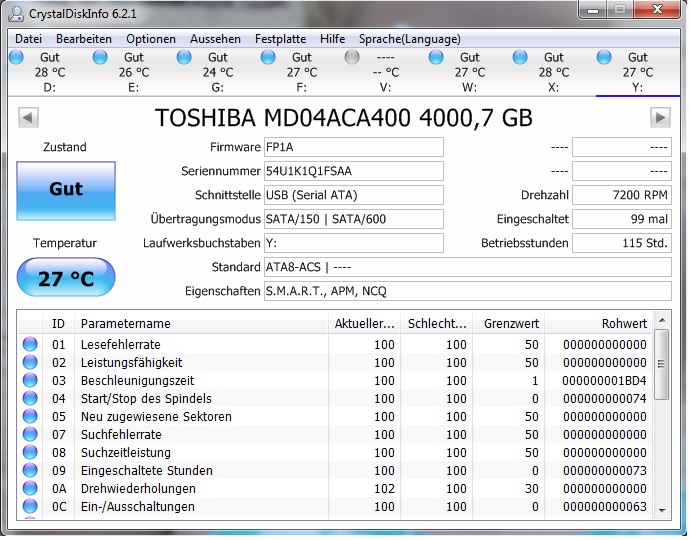Image resolution: width=691 pixels, height=540 pixels.
Task: Click raw value 000000000063
Action: [x=605, y=507]
